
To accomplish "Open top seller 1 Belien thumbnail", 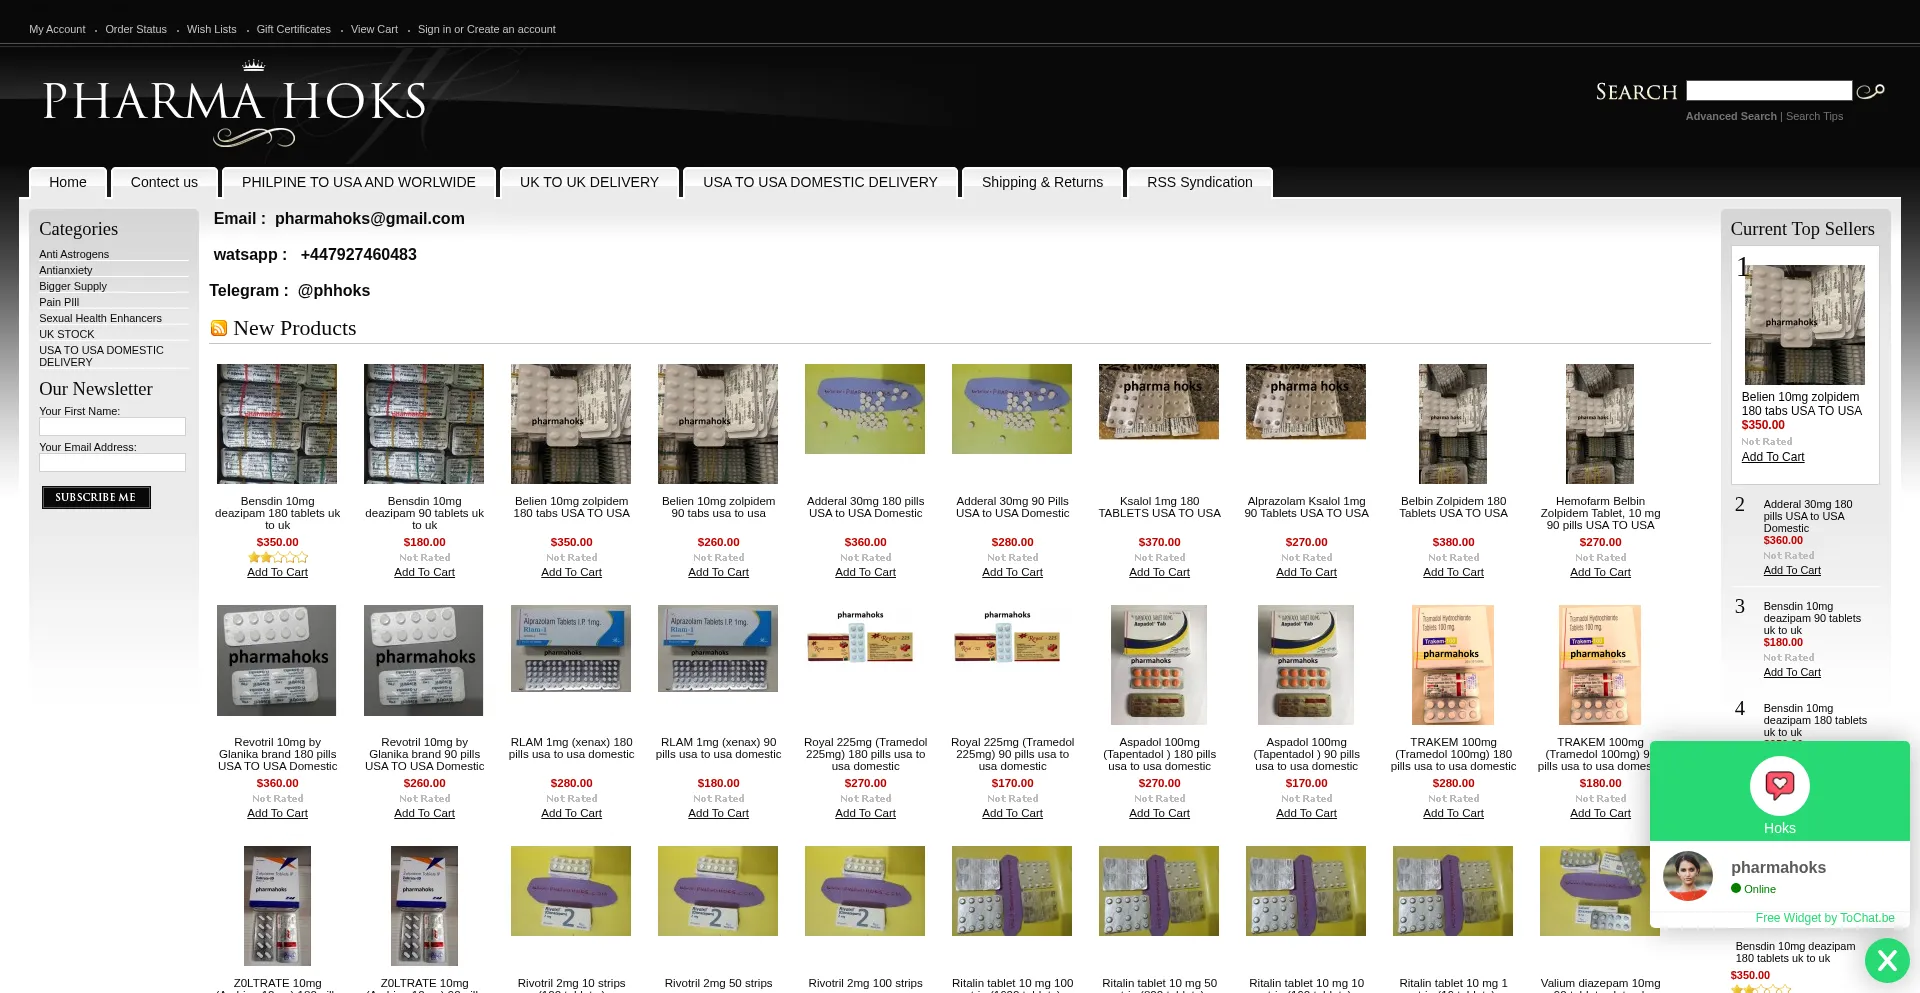I will pos(1805,325).
